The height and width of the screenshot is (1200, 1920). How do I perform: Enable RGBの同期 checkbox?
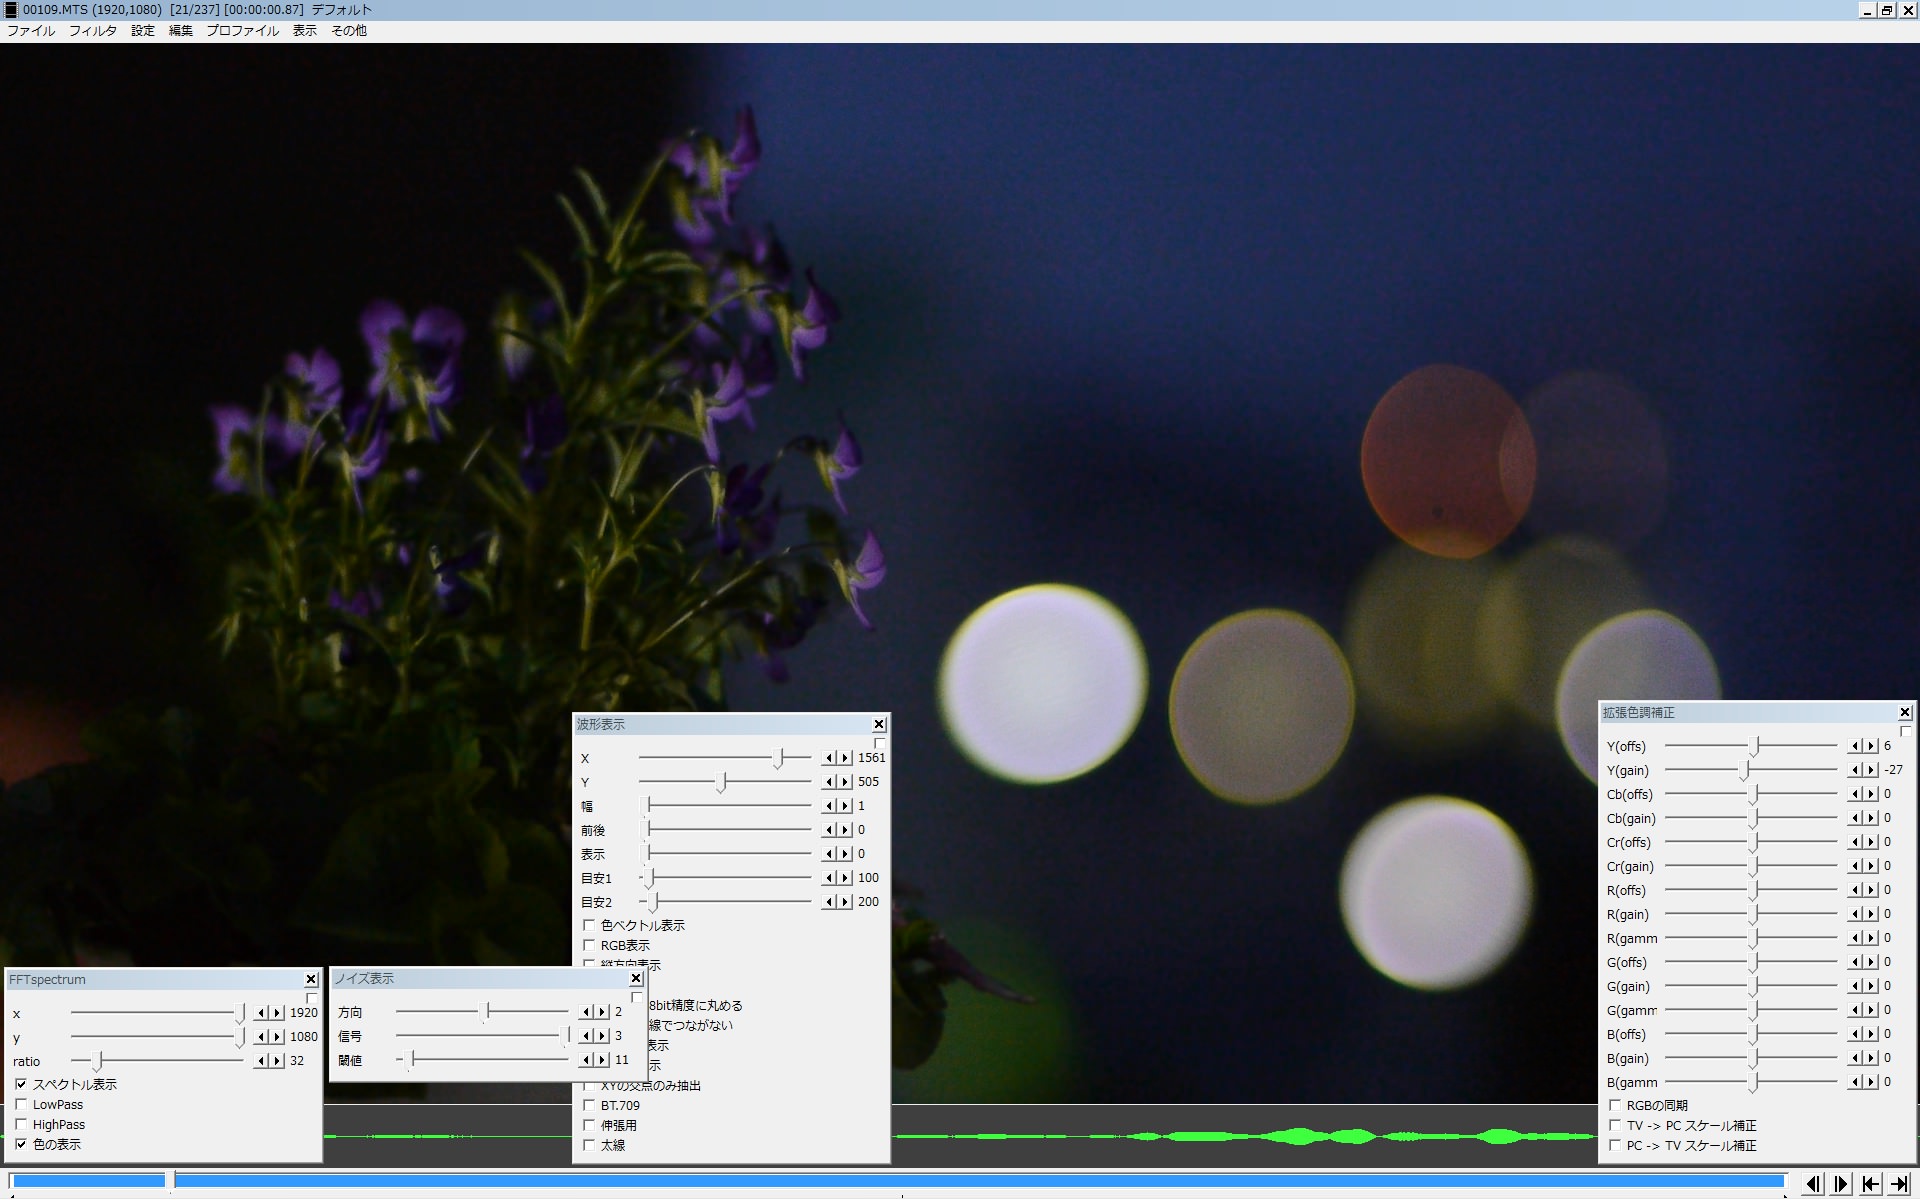1615,1105
